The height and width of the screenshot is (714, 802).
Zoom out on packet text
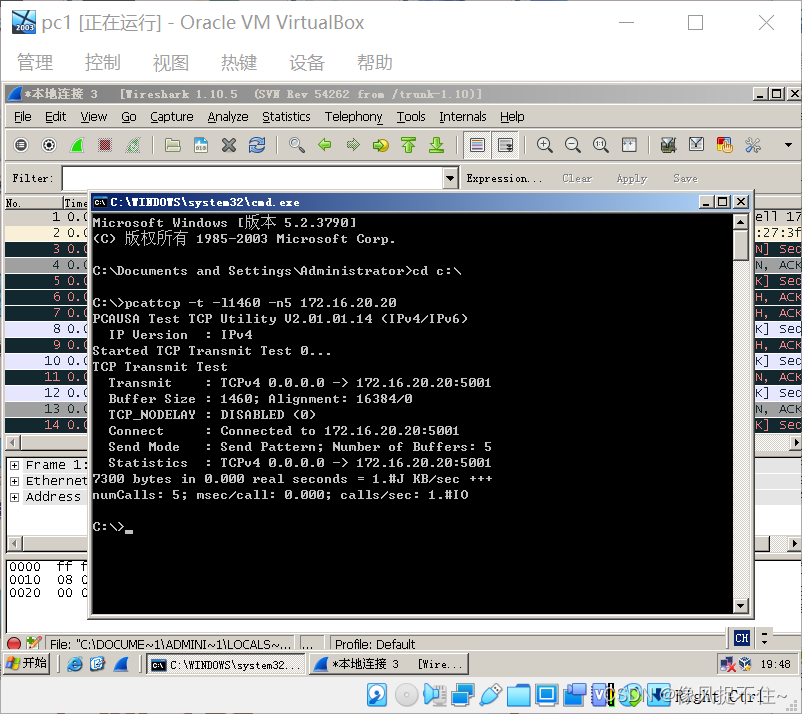pyautogui.click(x=573, y=145)
